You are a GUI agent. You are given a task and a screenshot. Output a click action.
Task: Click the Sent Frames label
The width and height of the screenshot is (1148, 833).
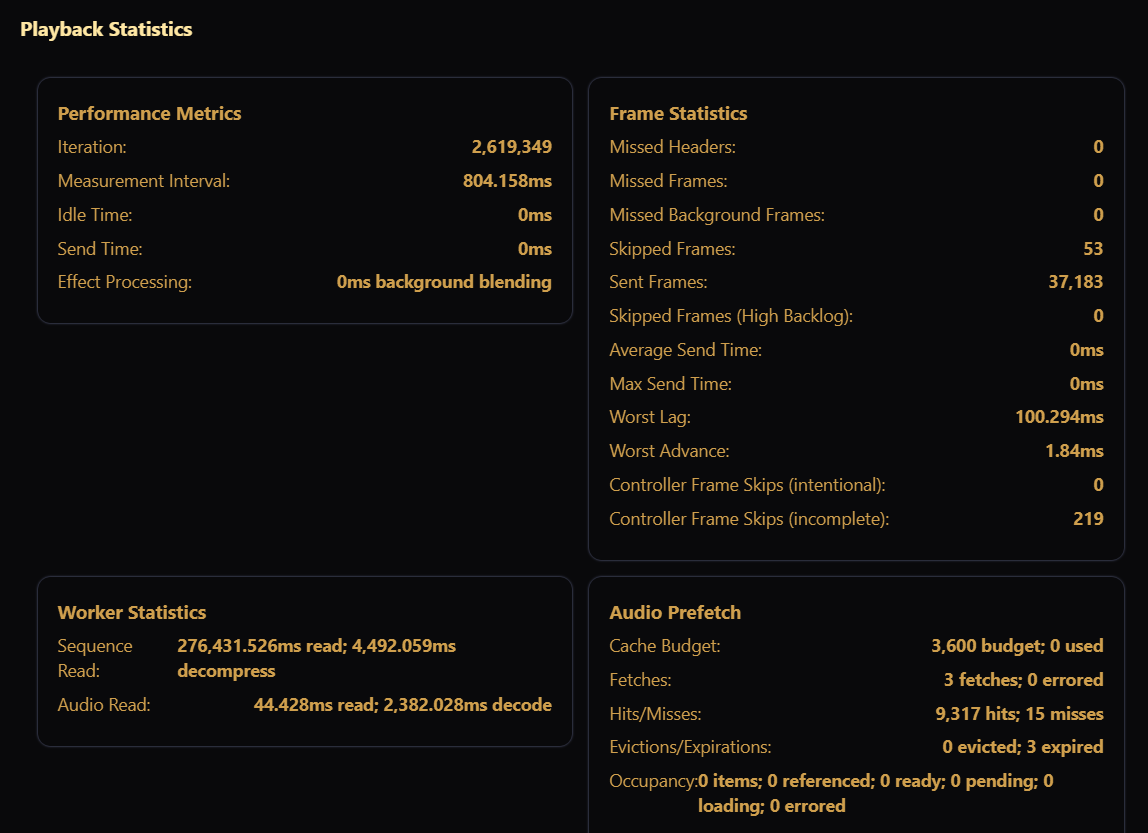click(x=658, y=282)
